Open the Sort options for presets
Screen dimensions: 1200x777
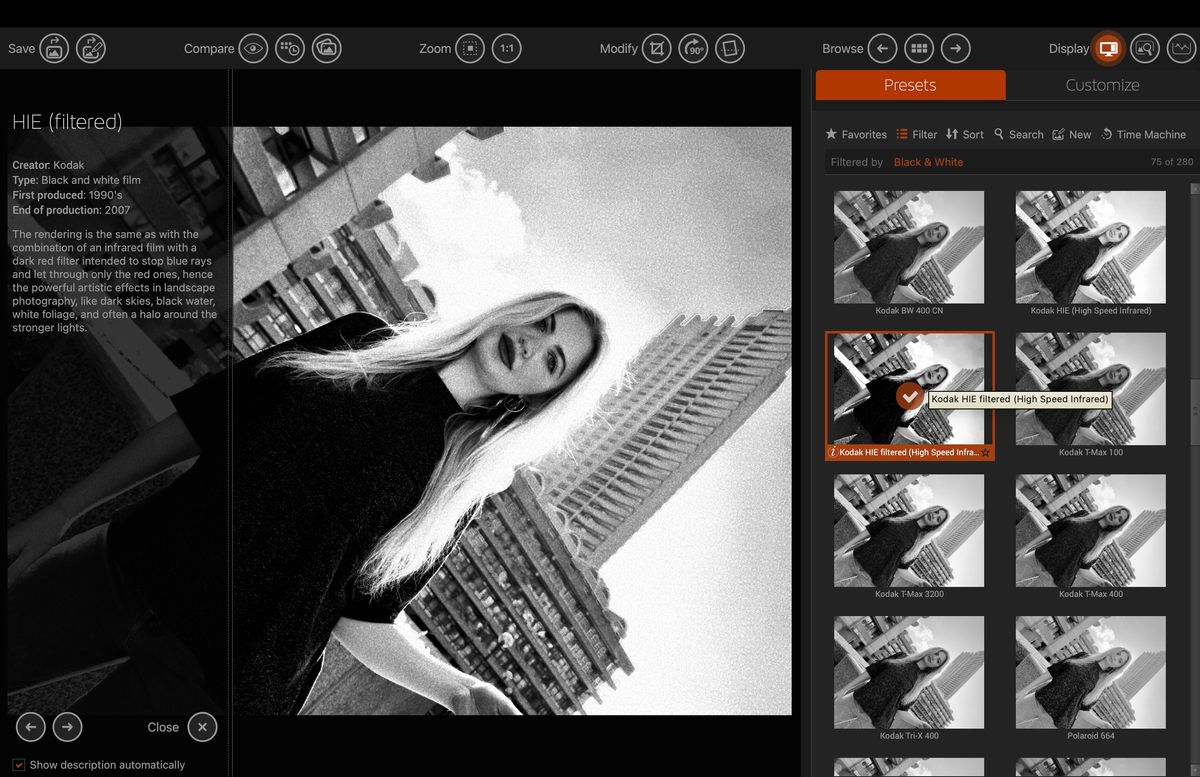click(x=965, y=134)
